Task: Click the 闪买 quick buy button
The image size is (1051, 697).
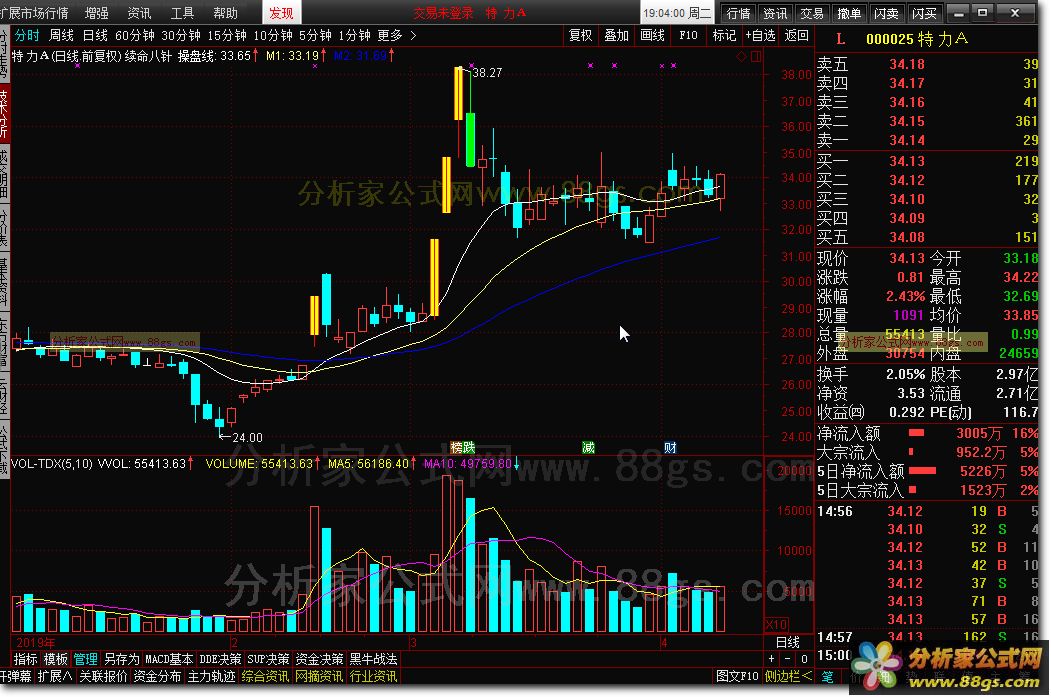Action: pyautogui.click(x=924, y=13)
